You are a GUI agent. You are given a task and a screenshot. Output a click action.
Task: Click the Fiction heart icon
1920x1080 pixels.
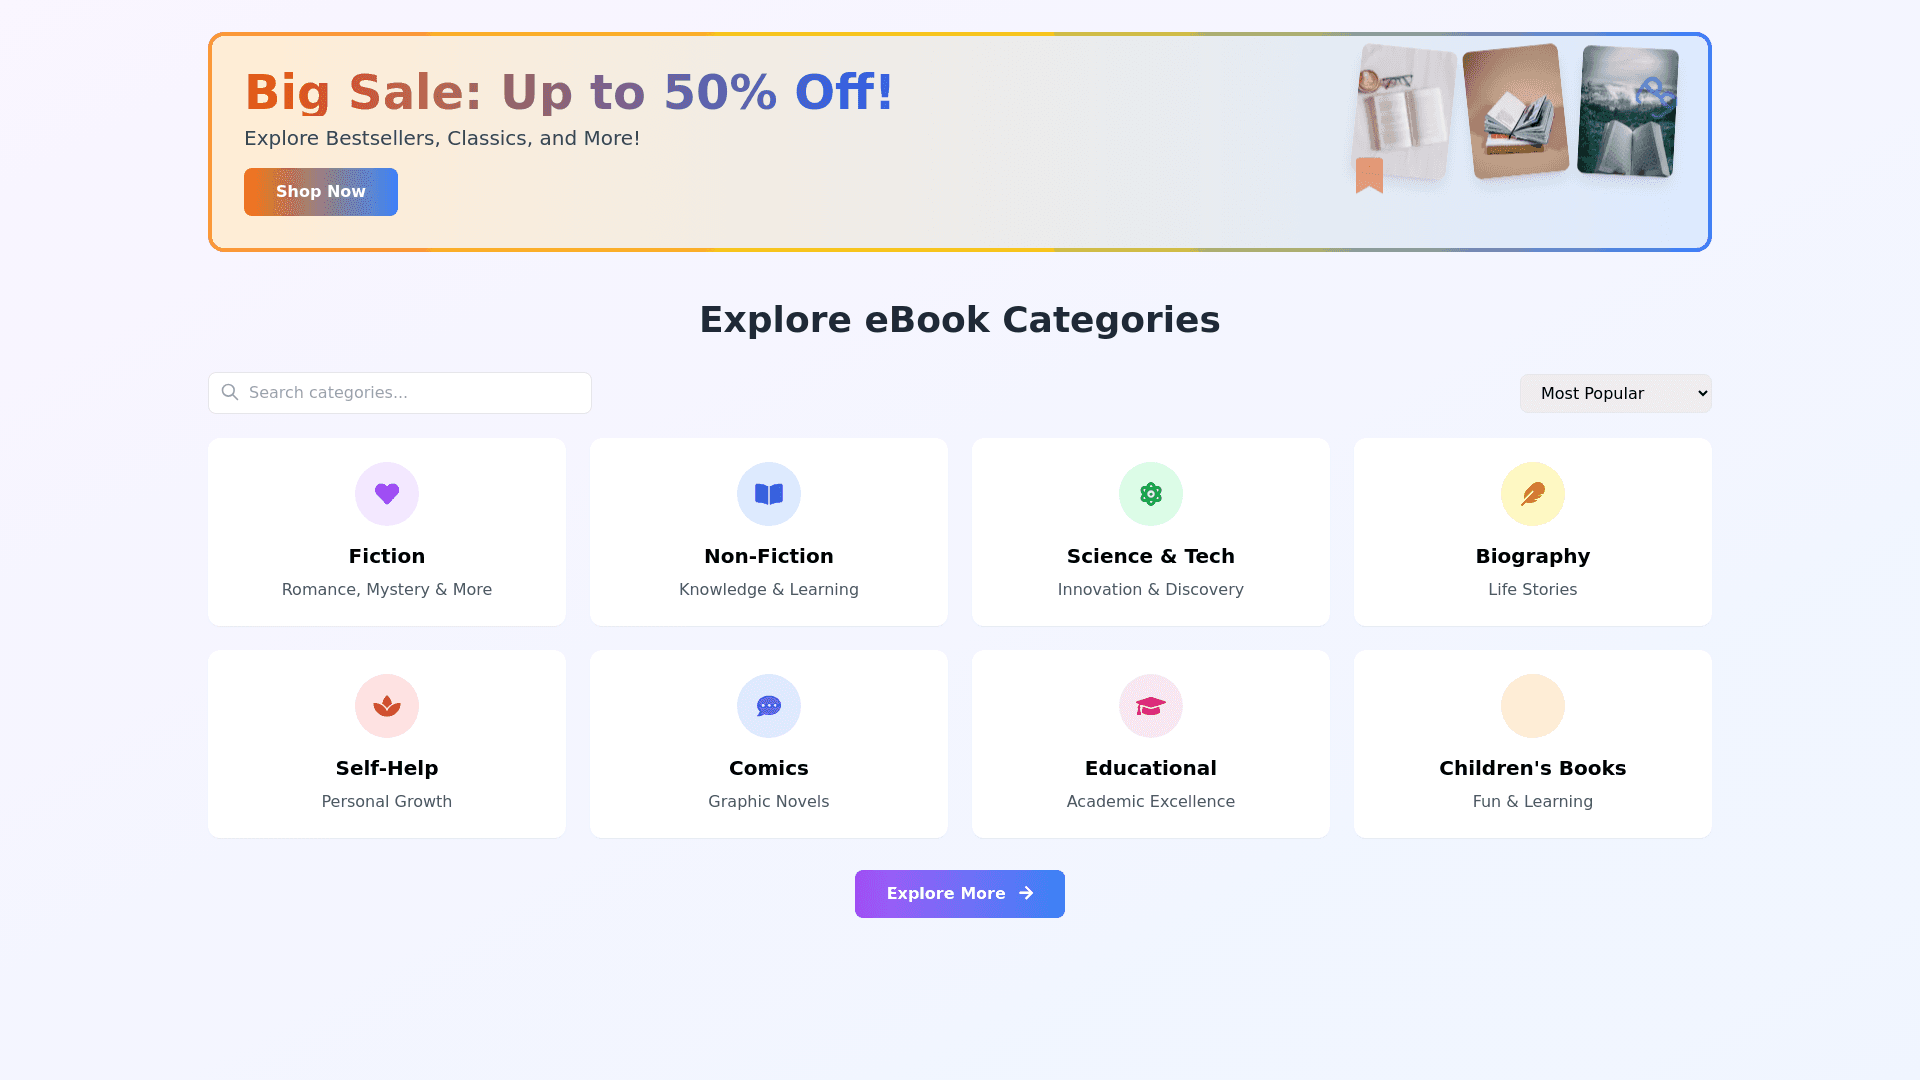[387, 494]
